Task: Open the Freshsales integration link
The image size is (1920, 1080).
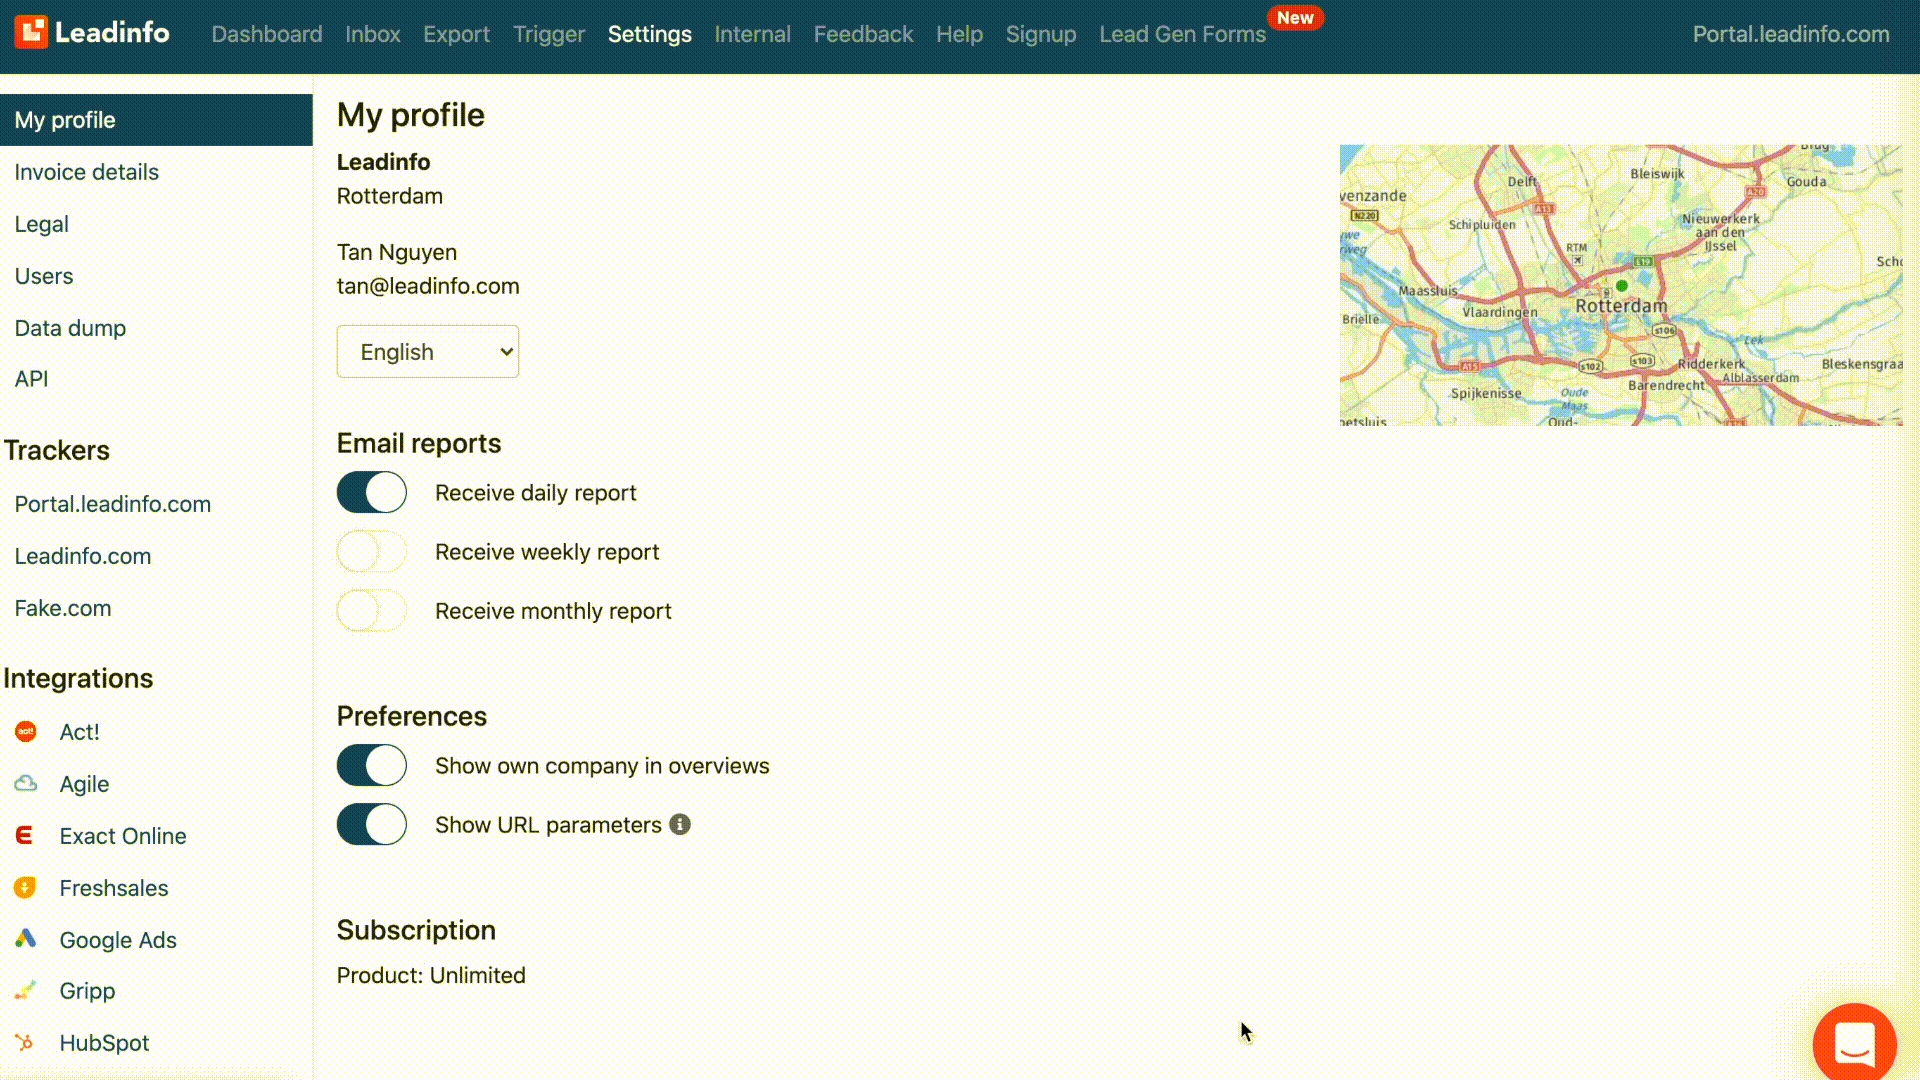Action: coord(114,888)
